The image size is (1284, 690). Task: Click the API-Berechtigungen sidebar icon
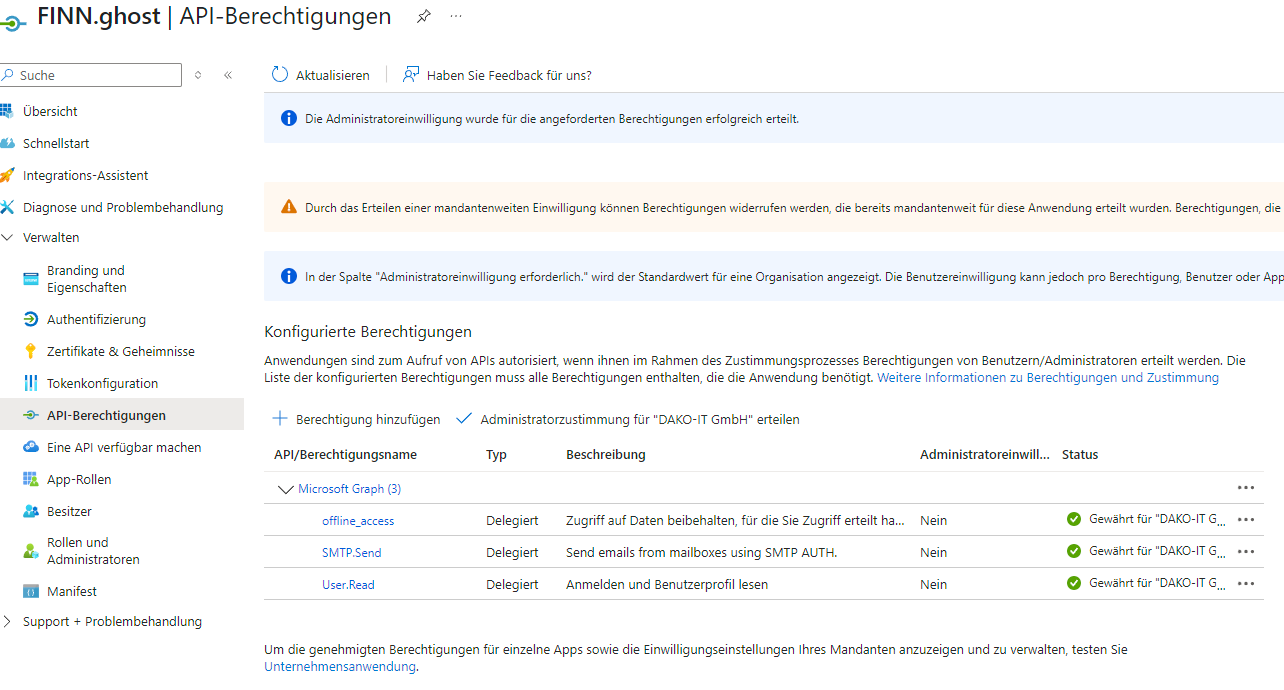pyautogui.click(x=30, y=415)
